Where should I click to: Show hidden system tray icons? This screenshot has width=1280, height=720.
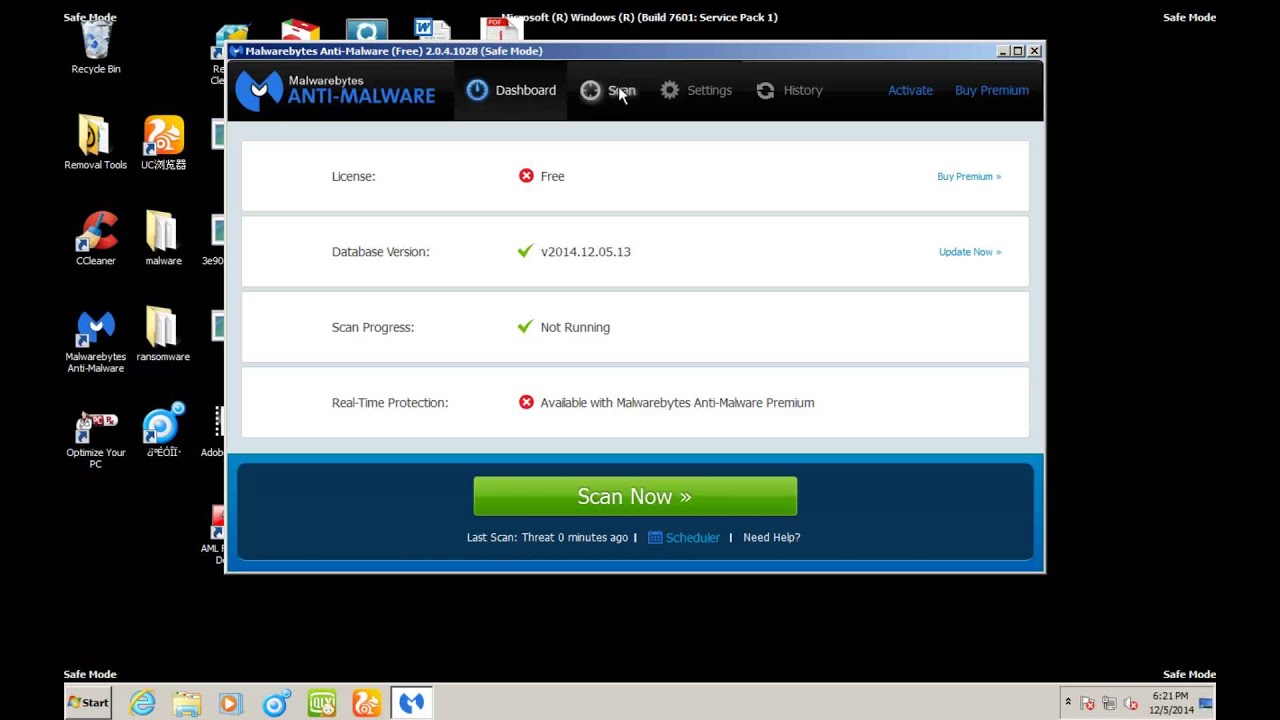click(x=1068, y=703)
